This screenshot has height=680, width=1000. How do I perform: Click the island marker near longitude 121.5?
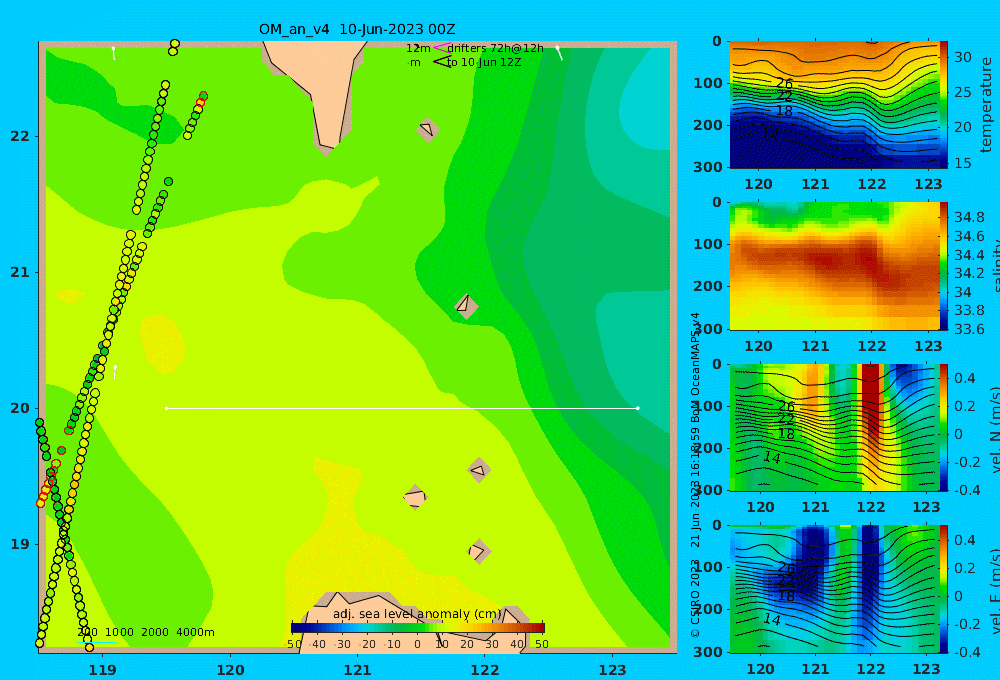tap(415, 498)
